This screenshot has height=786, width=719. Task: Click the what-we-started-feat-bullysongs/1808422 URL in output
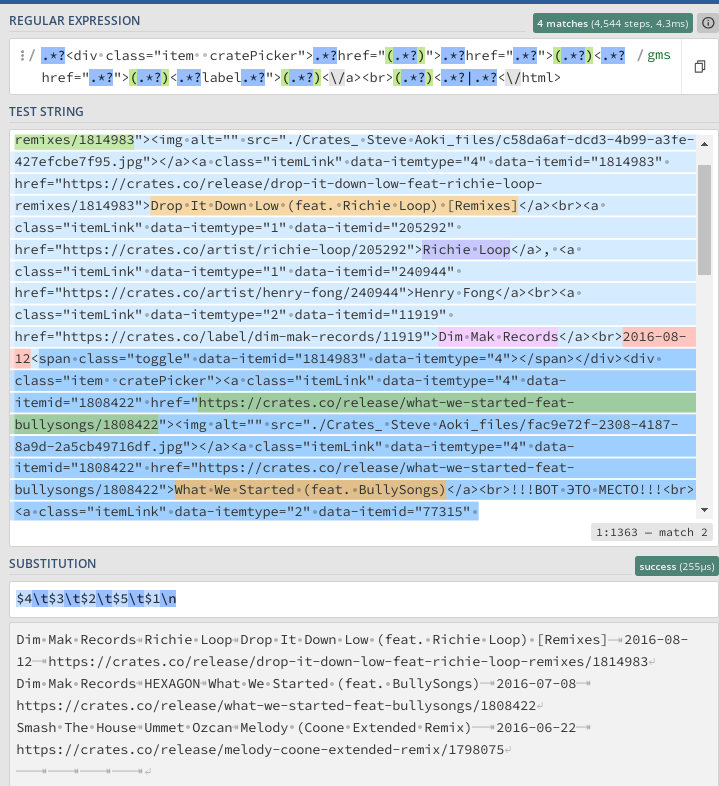276,706
